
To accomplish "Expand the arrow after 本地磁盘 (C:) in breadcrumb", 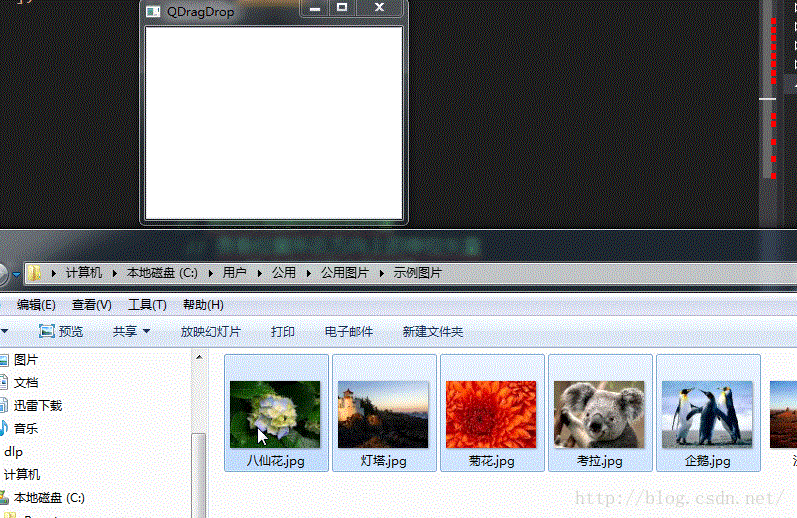I will tap(210, 273).
